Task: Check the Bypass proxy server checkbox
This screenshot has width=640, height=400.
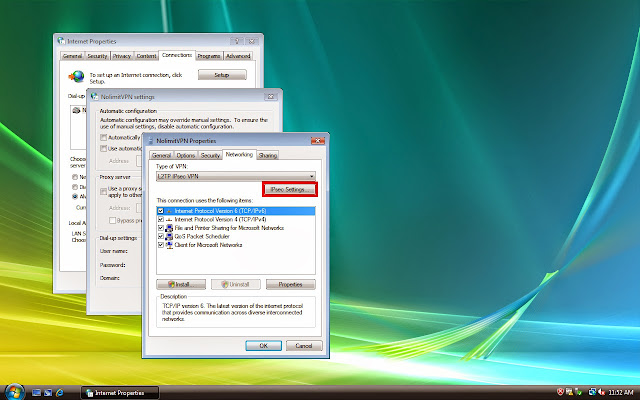Action: (112, 220)
